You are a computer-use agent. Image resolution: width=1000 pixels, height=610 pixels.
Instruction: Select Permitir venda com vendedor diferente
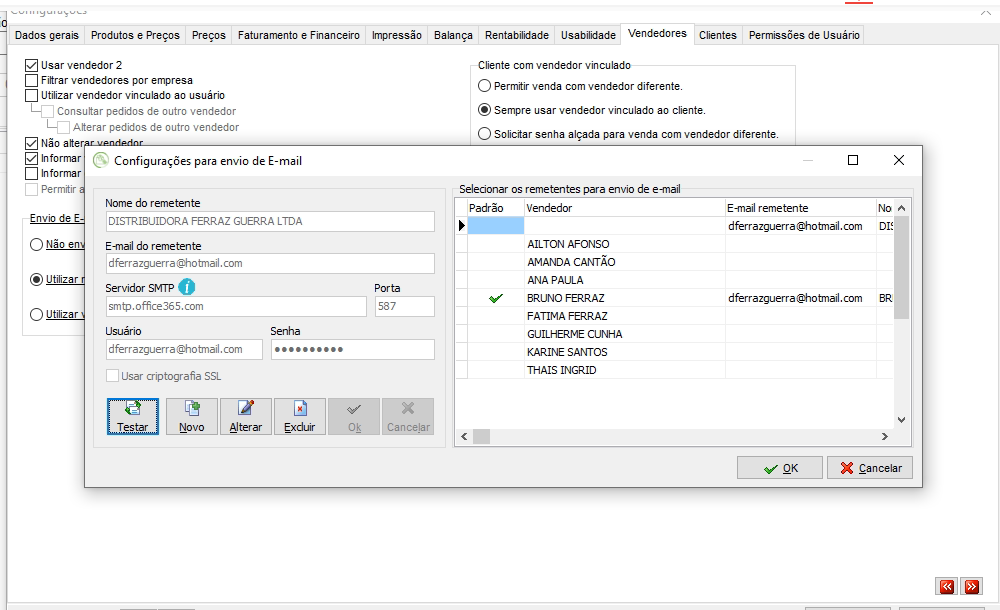click(485, 86)
